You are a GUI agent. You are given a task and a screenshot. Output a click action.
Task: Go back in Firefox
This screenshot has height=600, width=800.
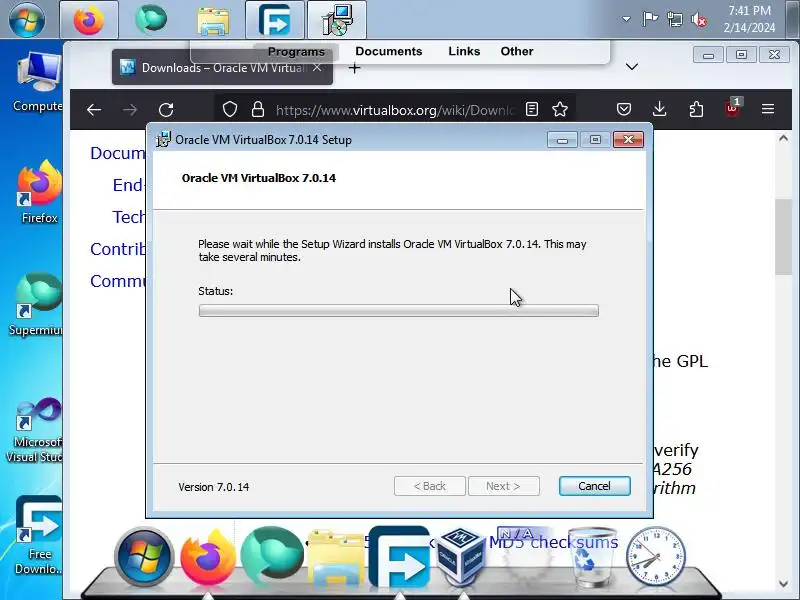pos(94,109)
